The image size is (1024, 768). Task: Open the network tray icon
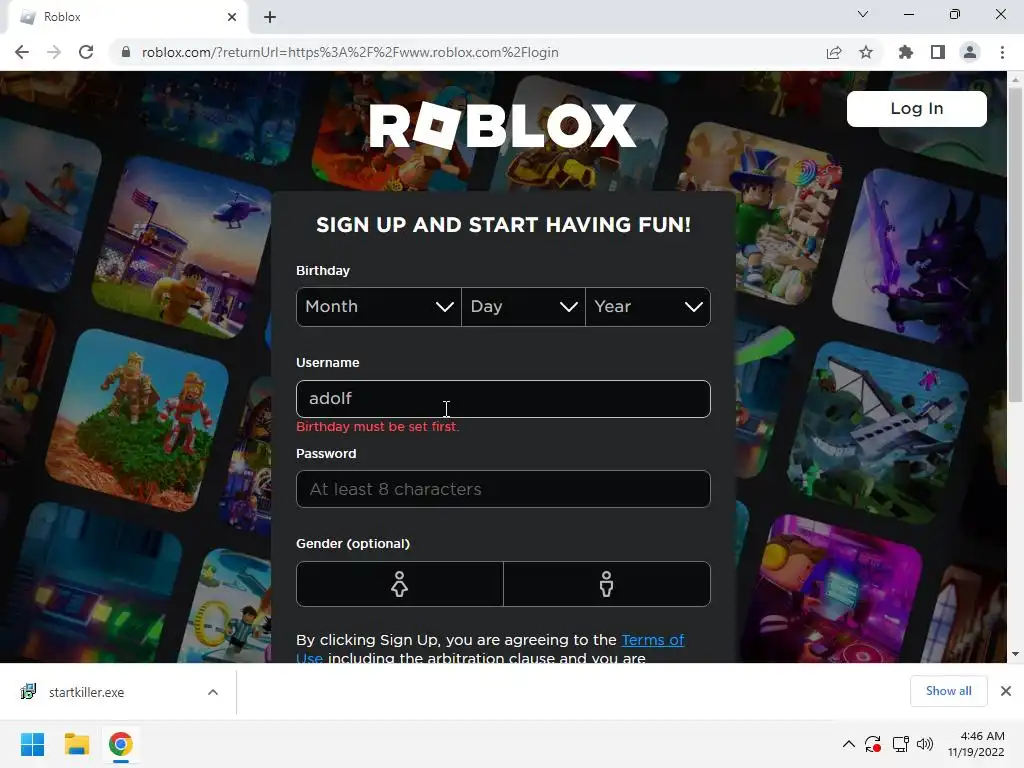click(x=901, y=744)
